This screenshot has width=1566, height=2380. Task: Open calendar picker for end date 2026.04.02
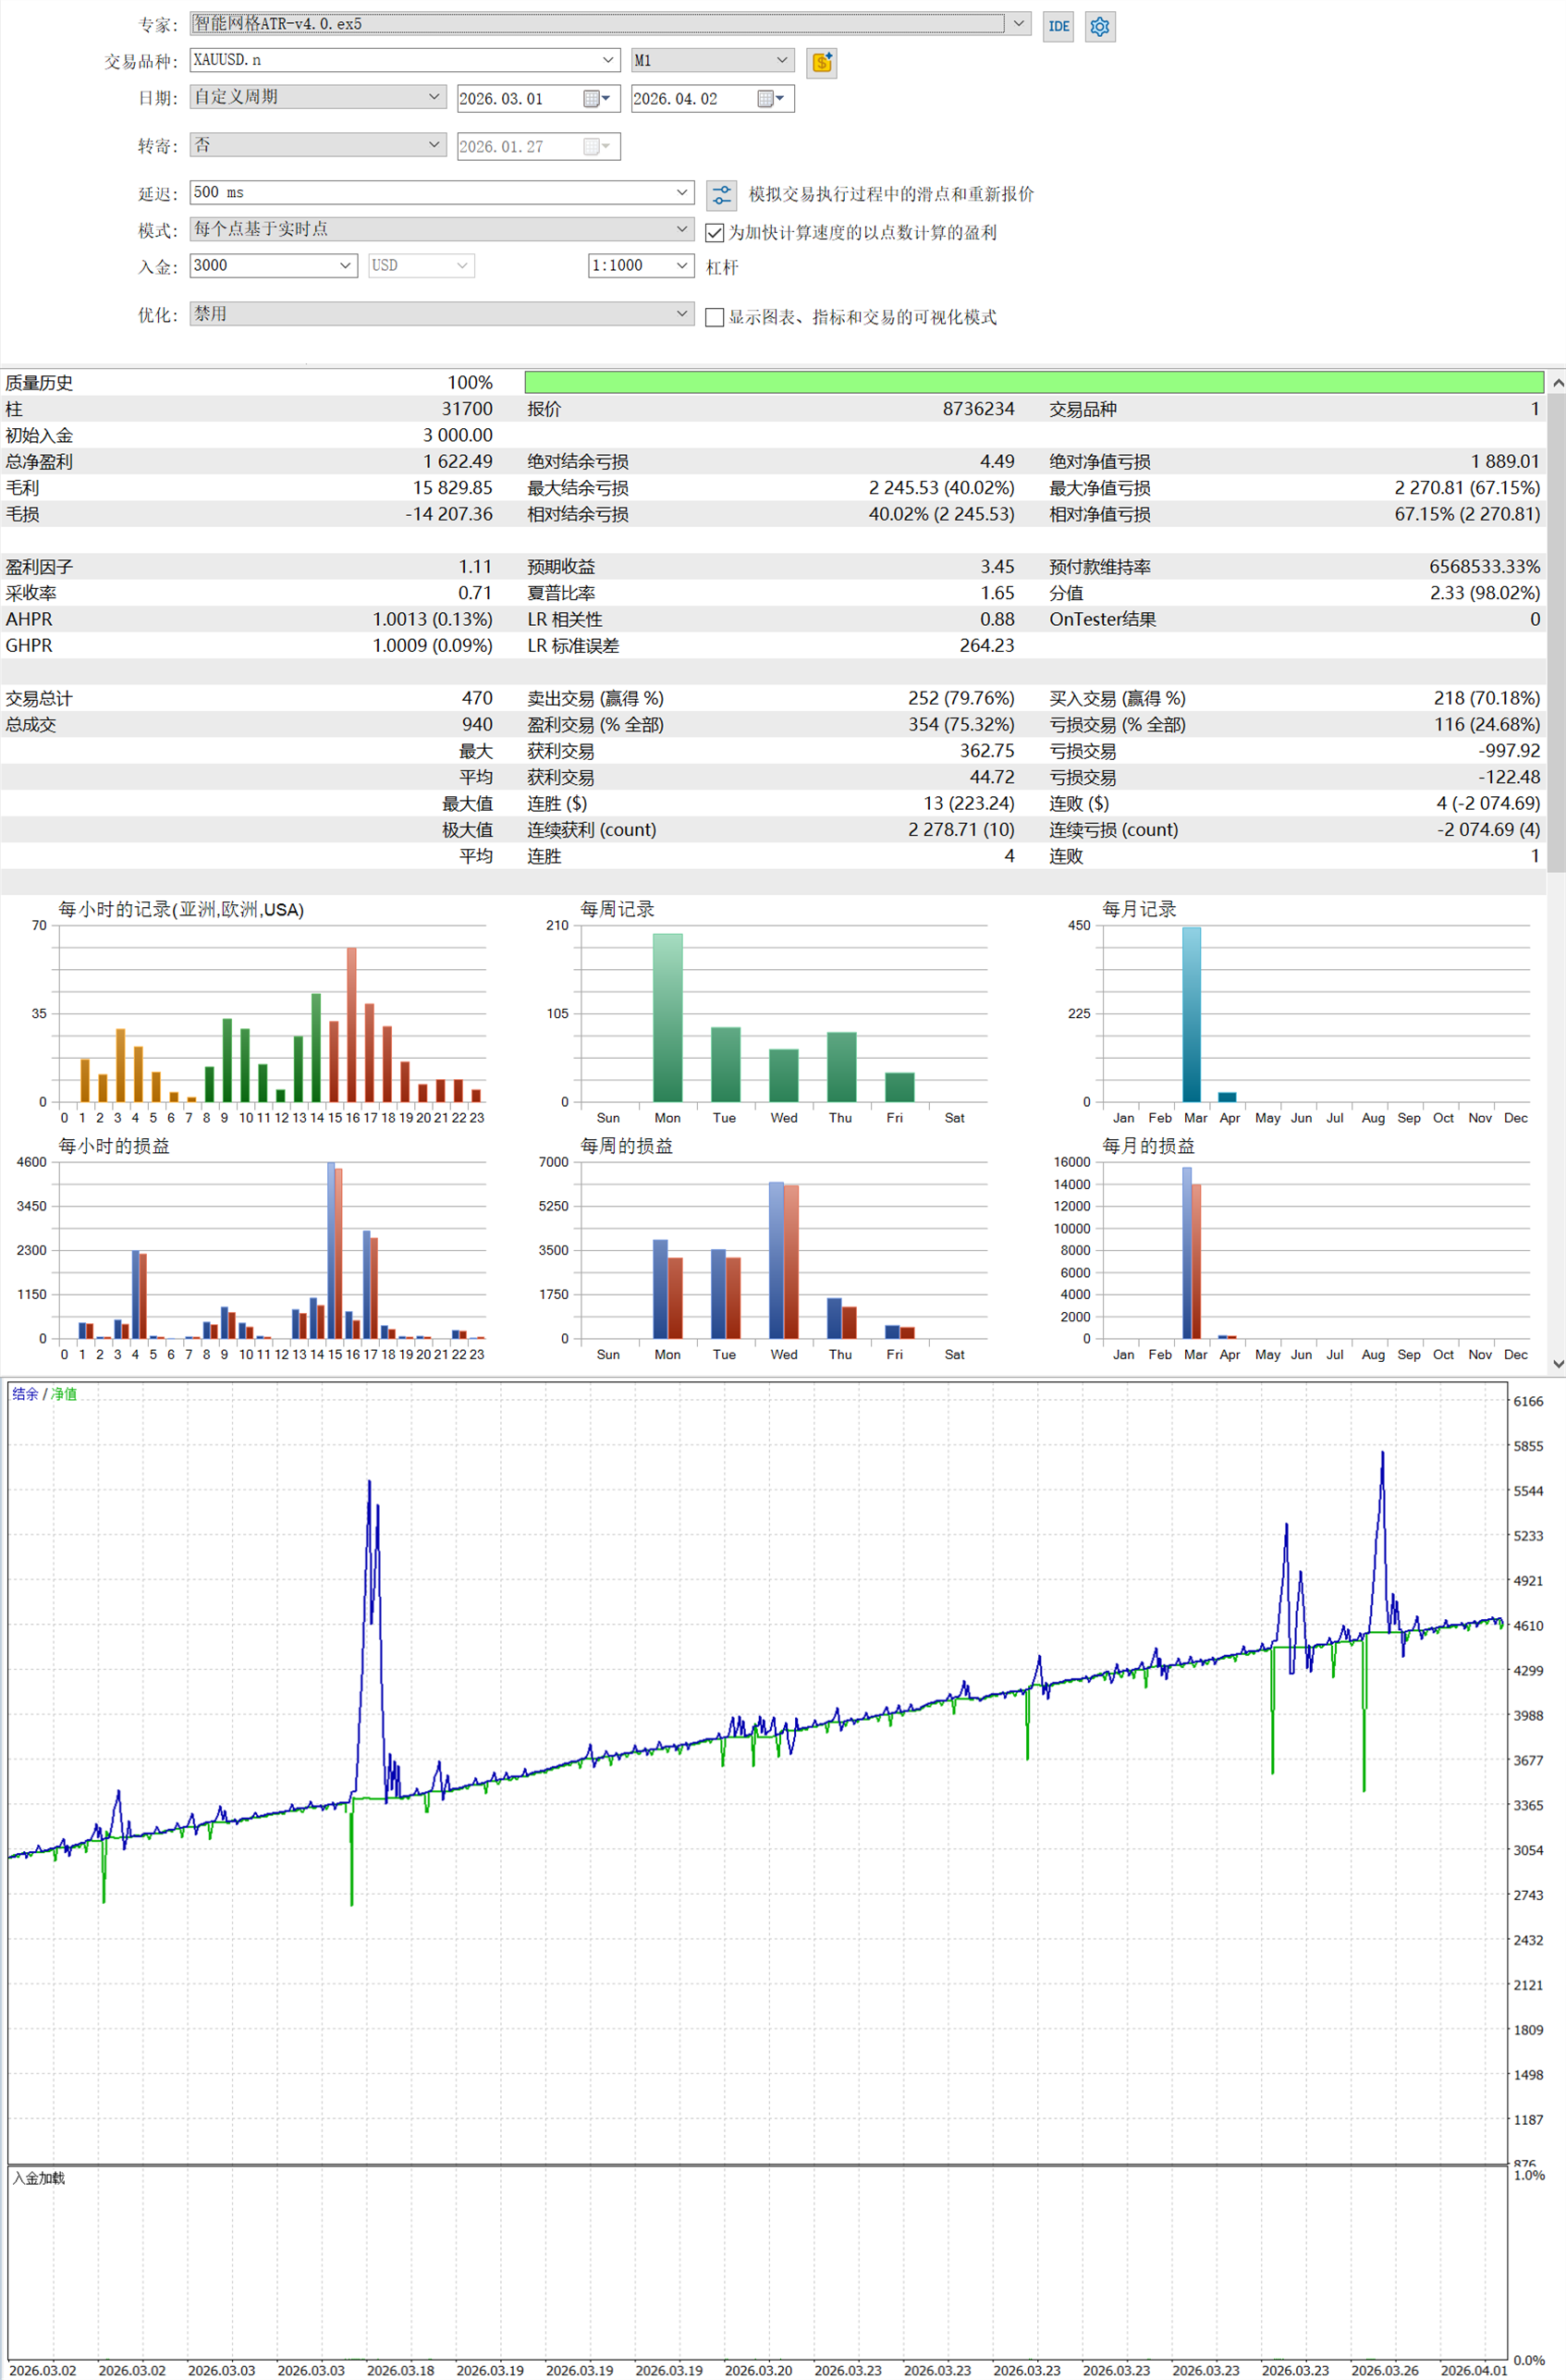(771, 98)
